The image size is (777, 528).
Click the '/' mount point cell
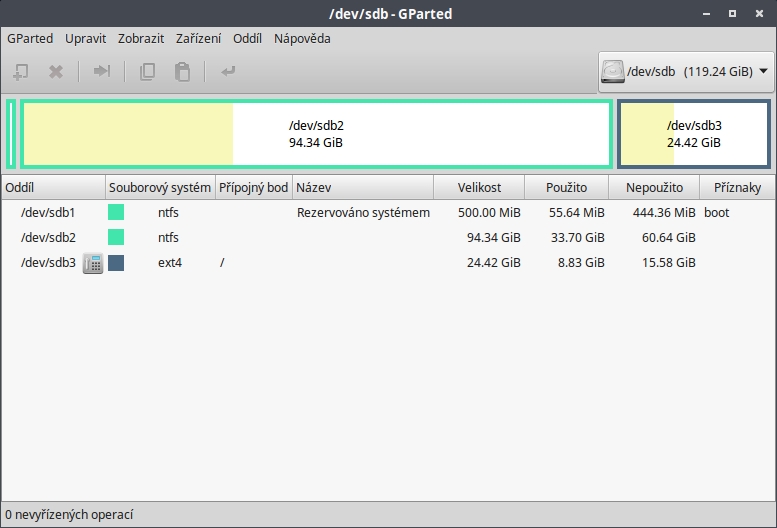point(222,263)
